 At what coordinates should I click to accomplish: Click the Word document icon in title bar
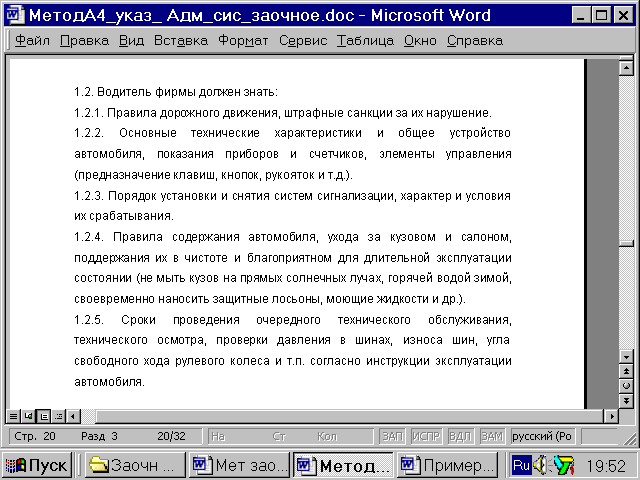(15, 15)
